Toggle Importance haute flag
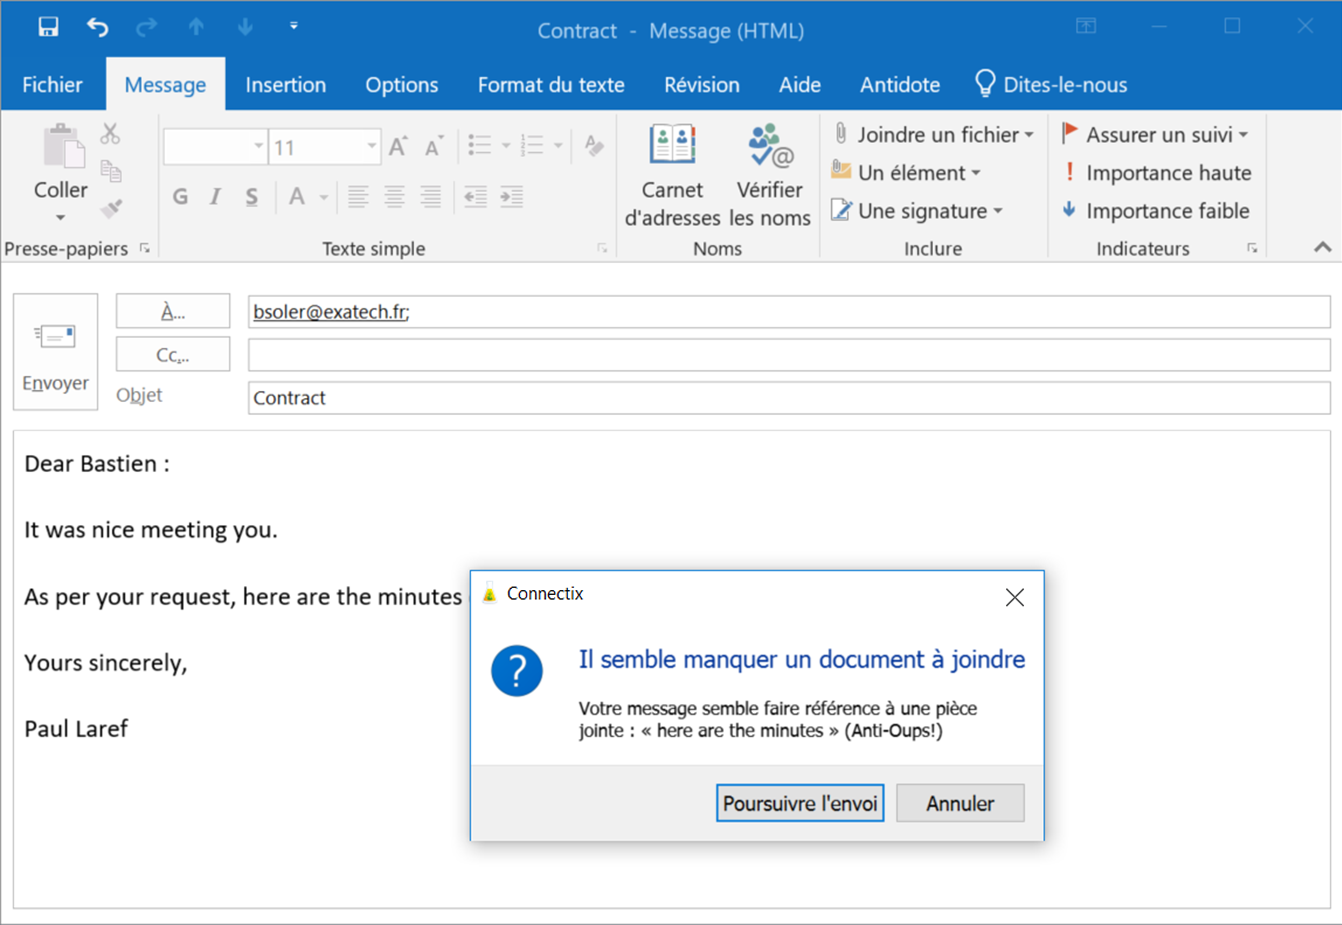This screenshot has height=925, width=1342. pos(1156,173)
